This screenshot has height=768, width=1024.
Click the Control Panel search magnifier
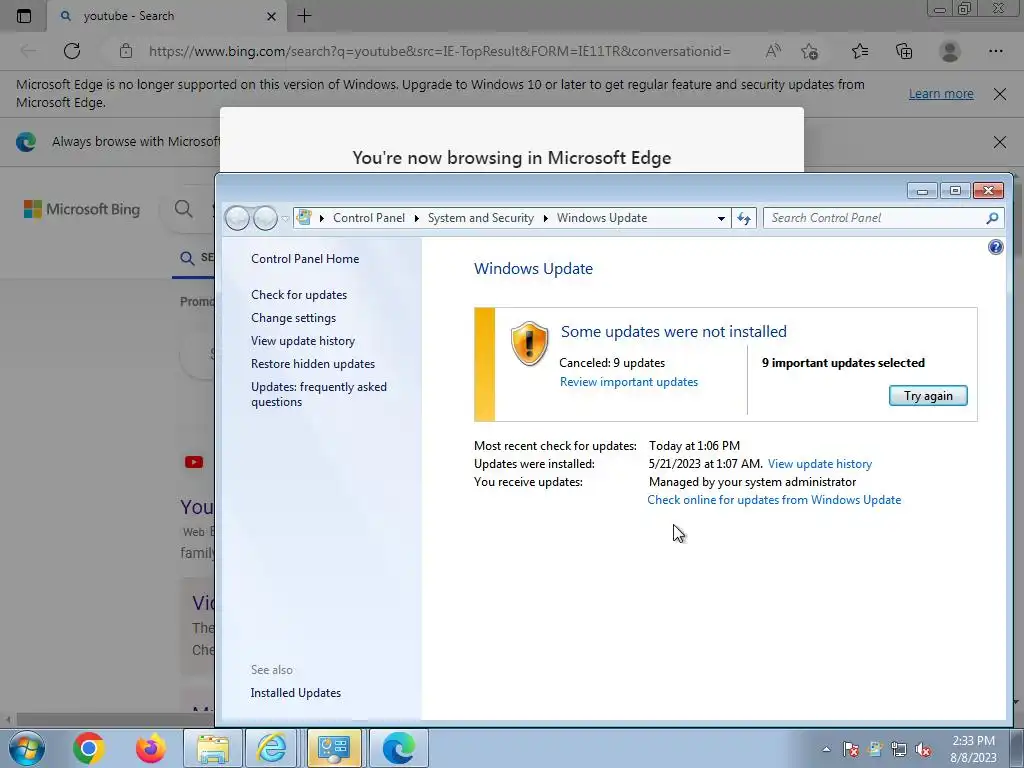click(992, 218)
